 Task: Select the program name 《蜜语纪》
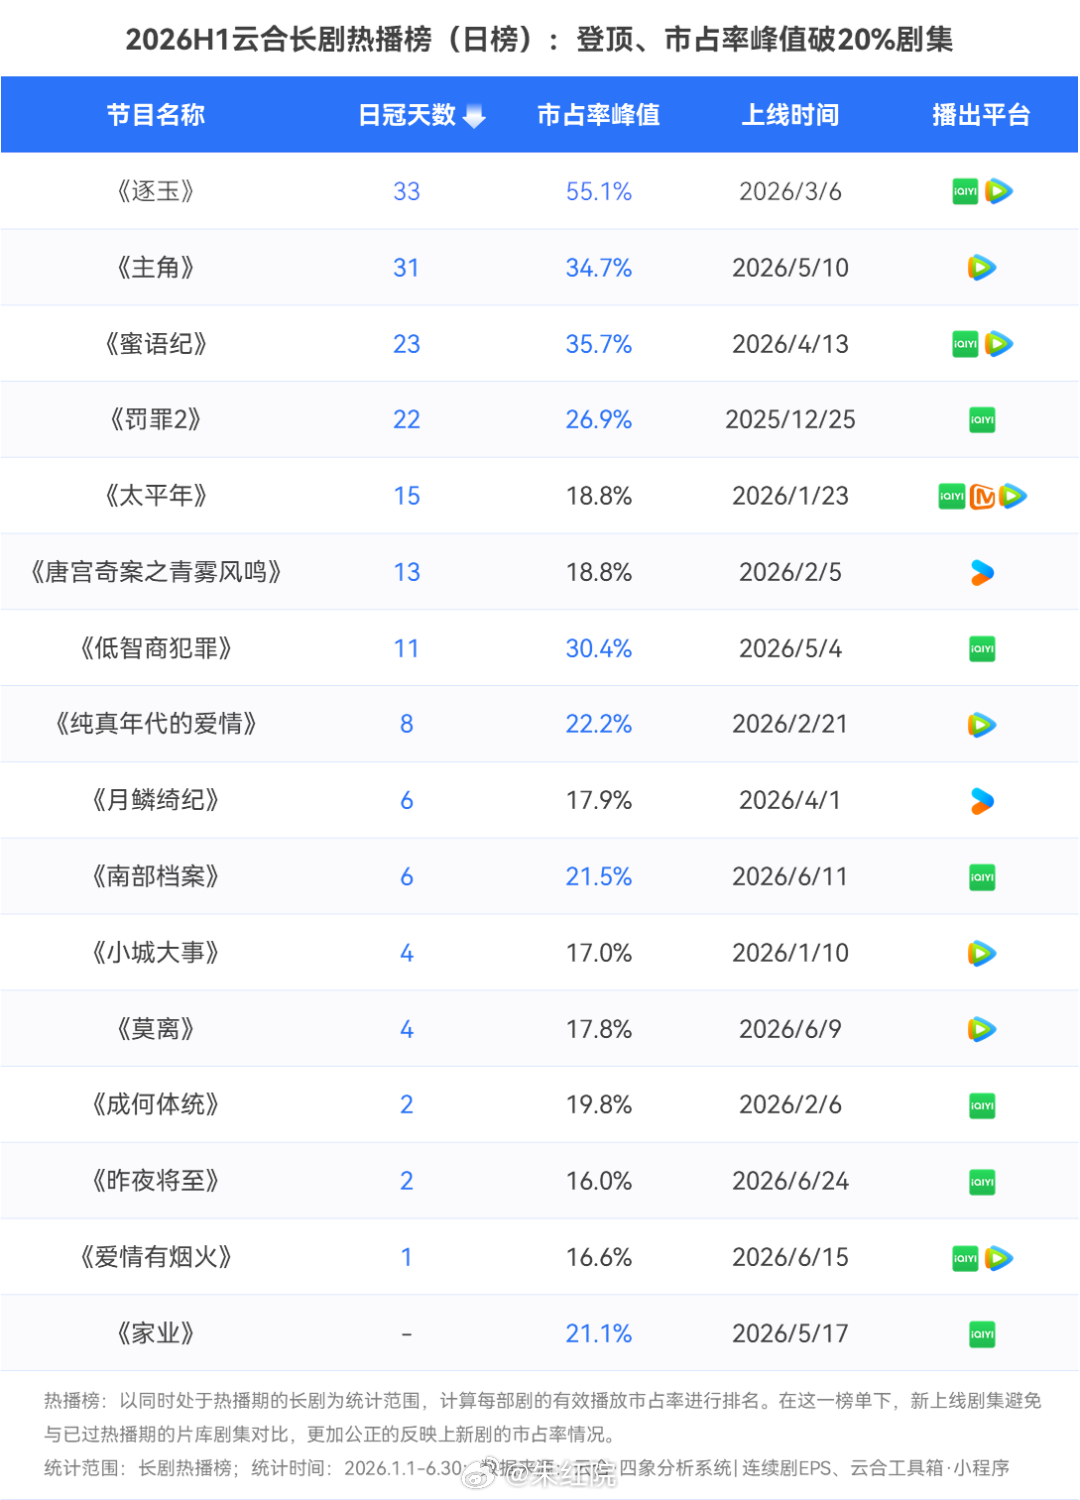coord(156,344)
